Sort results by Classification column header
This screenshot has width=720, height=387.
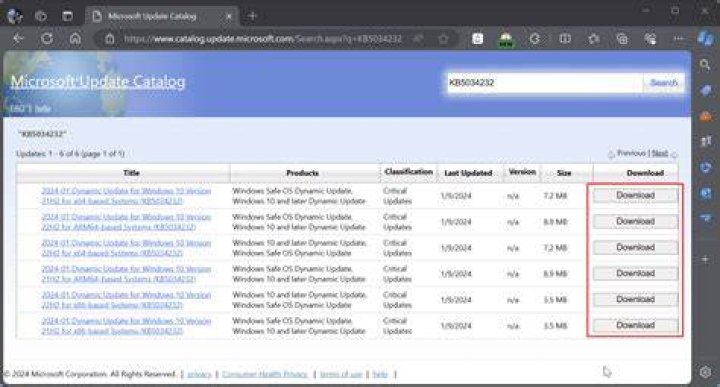409,172
